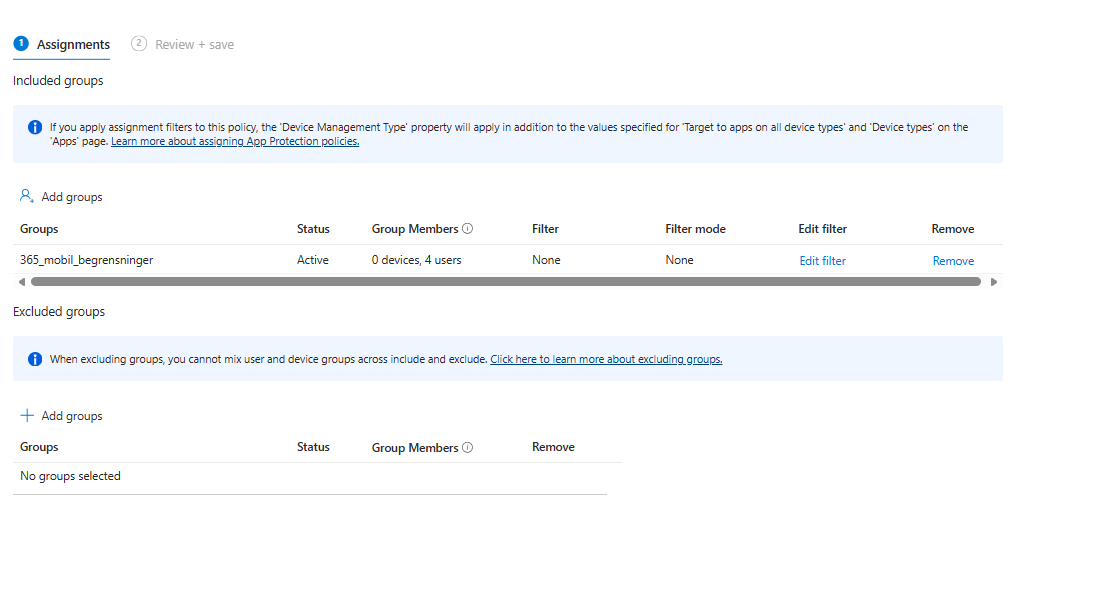Click the right scroll arrow of the table
The width and height of the screenshot is (1118, 605).
[993, 282]
